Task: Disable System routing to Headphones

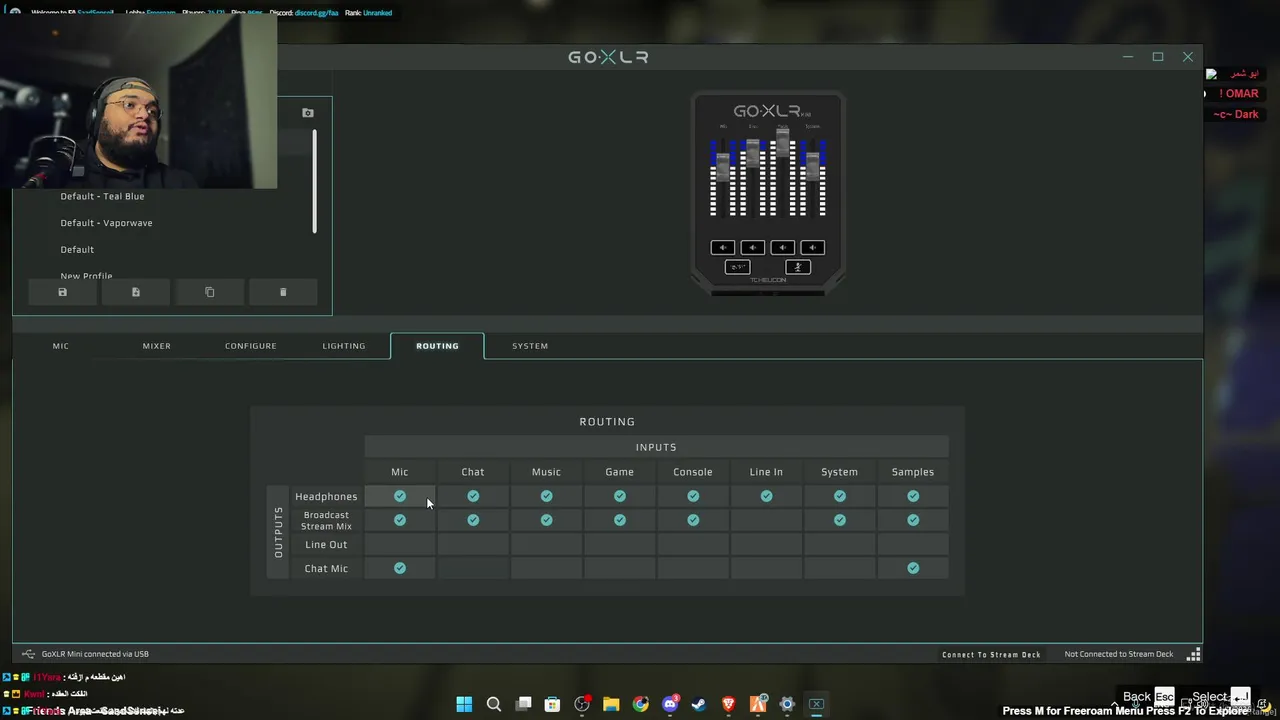Action: (840, 496)
